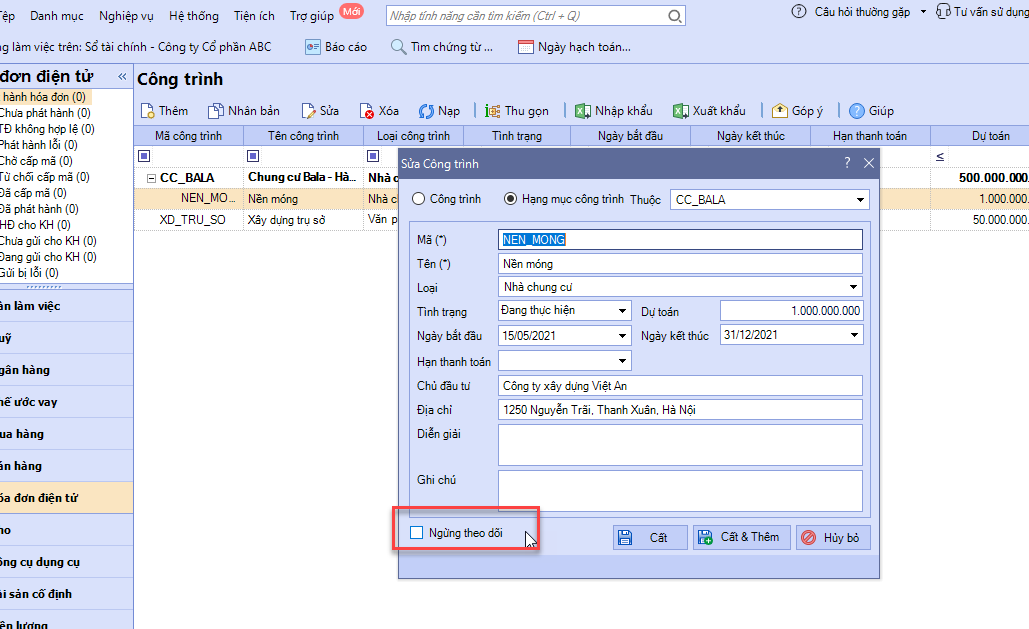Click the search magnifier in the search box
1029x629 pixels.
point(675,16)
